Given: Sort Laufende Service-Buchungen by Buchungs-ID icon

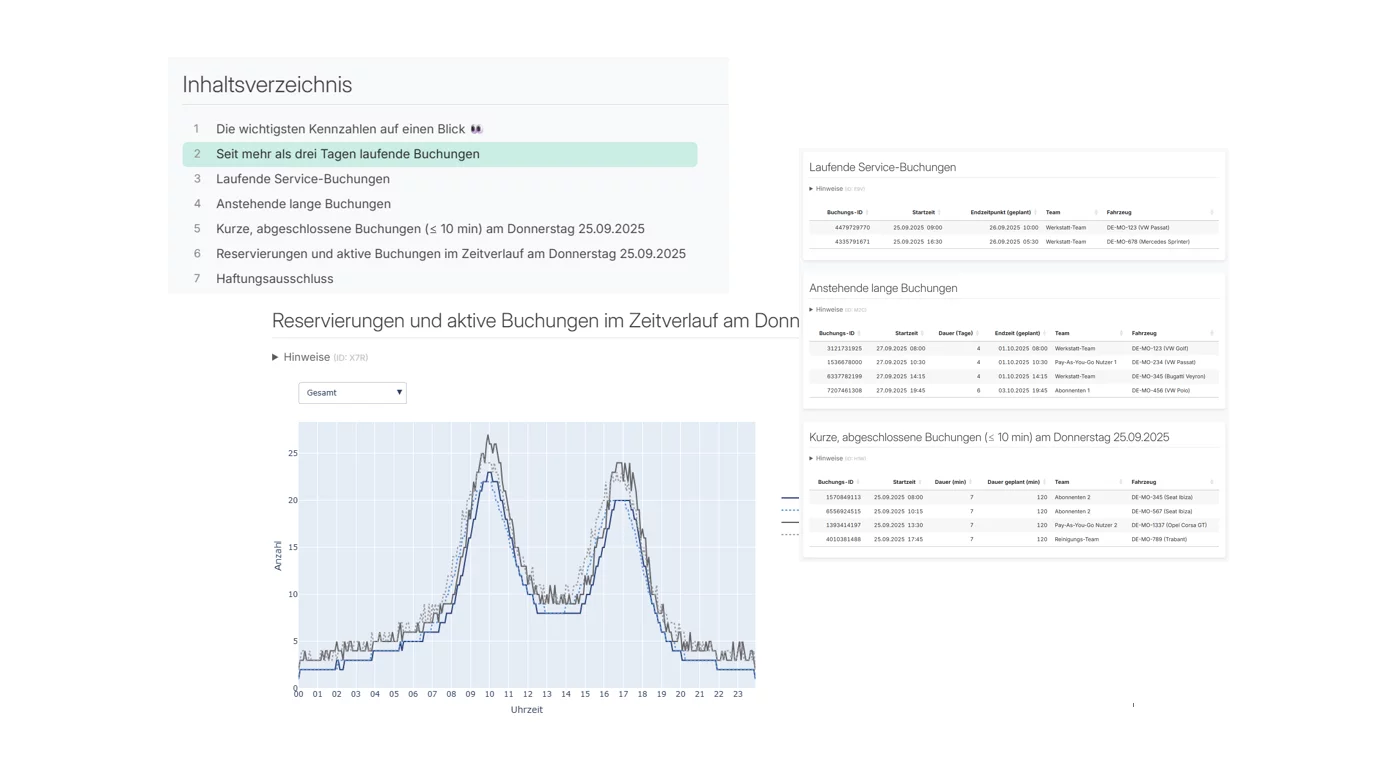Looking at the screenshot, I should tap(867, 213).
